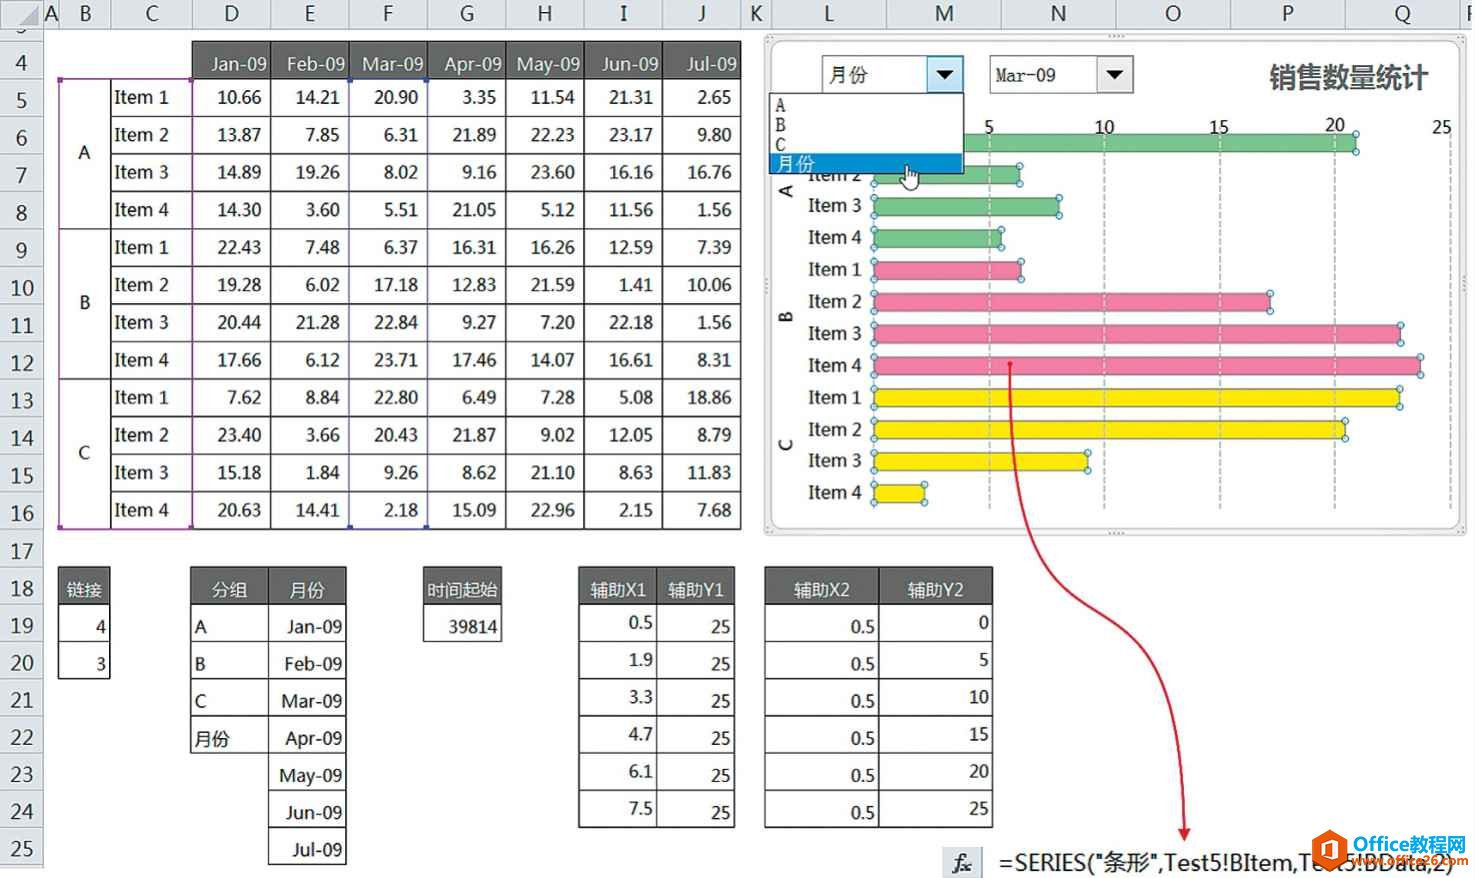The height and width of the screenshot is (878, 1475).
Task: Select column P header
Action: coord(1288,14)
